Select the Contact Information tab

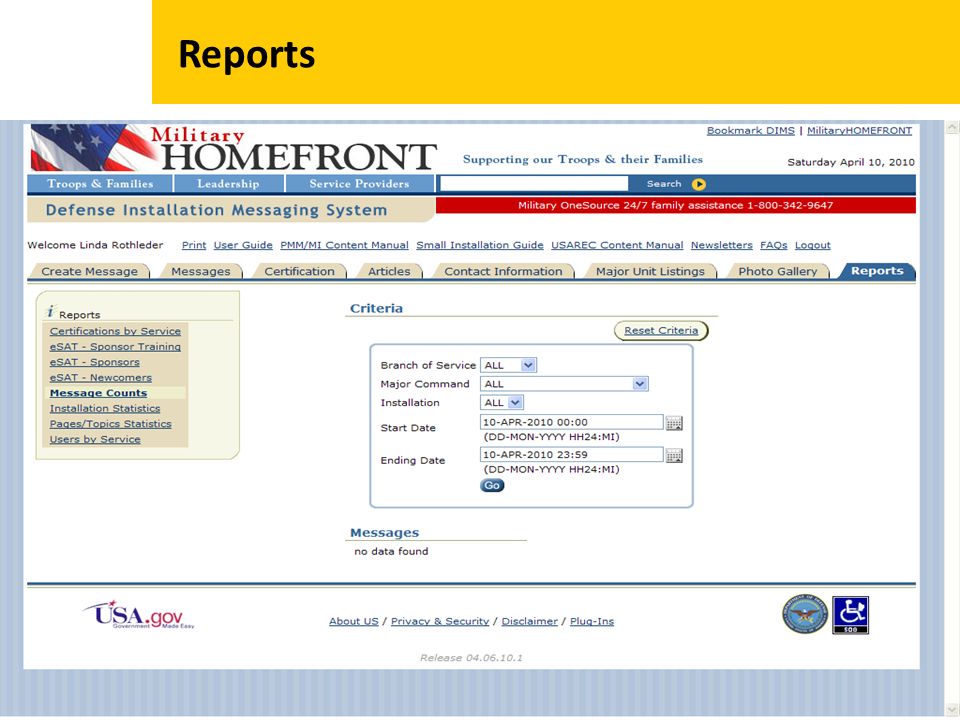[503, 271]
